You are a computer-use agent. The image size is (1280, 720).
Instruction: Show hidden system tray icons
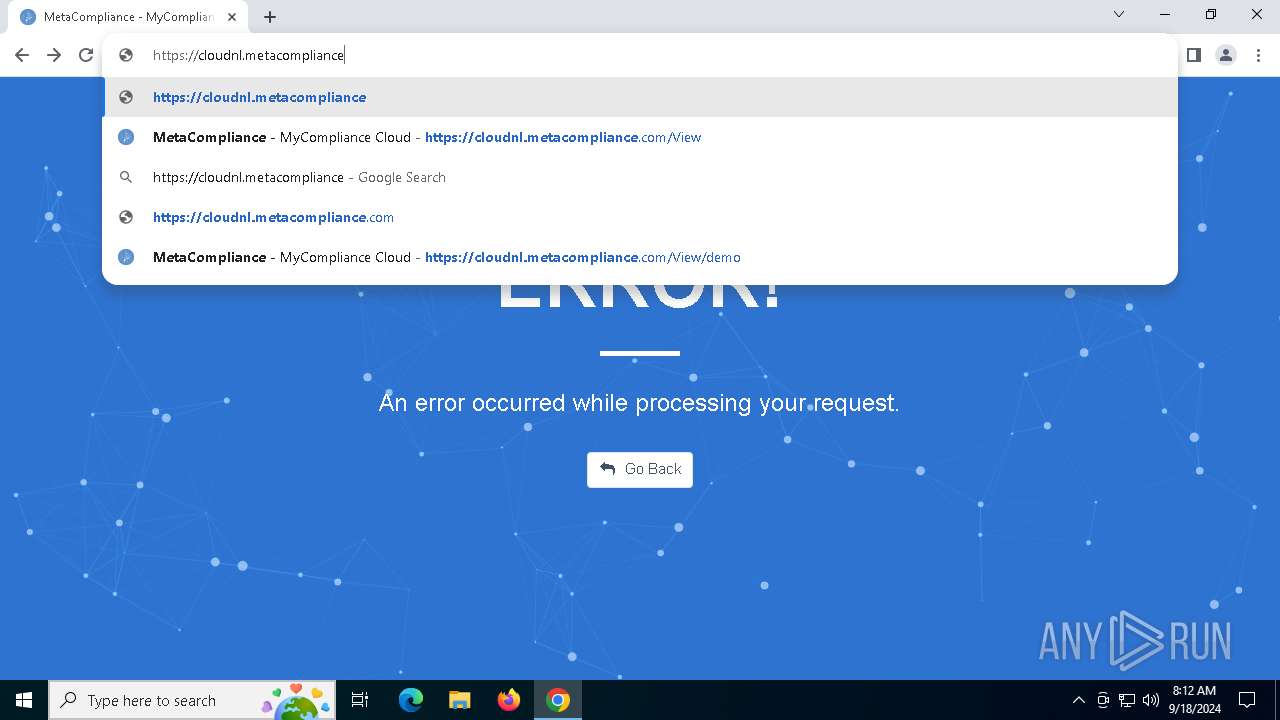pyautogui.click(x=1078, y=700)
